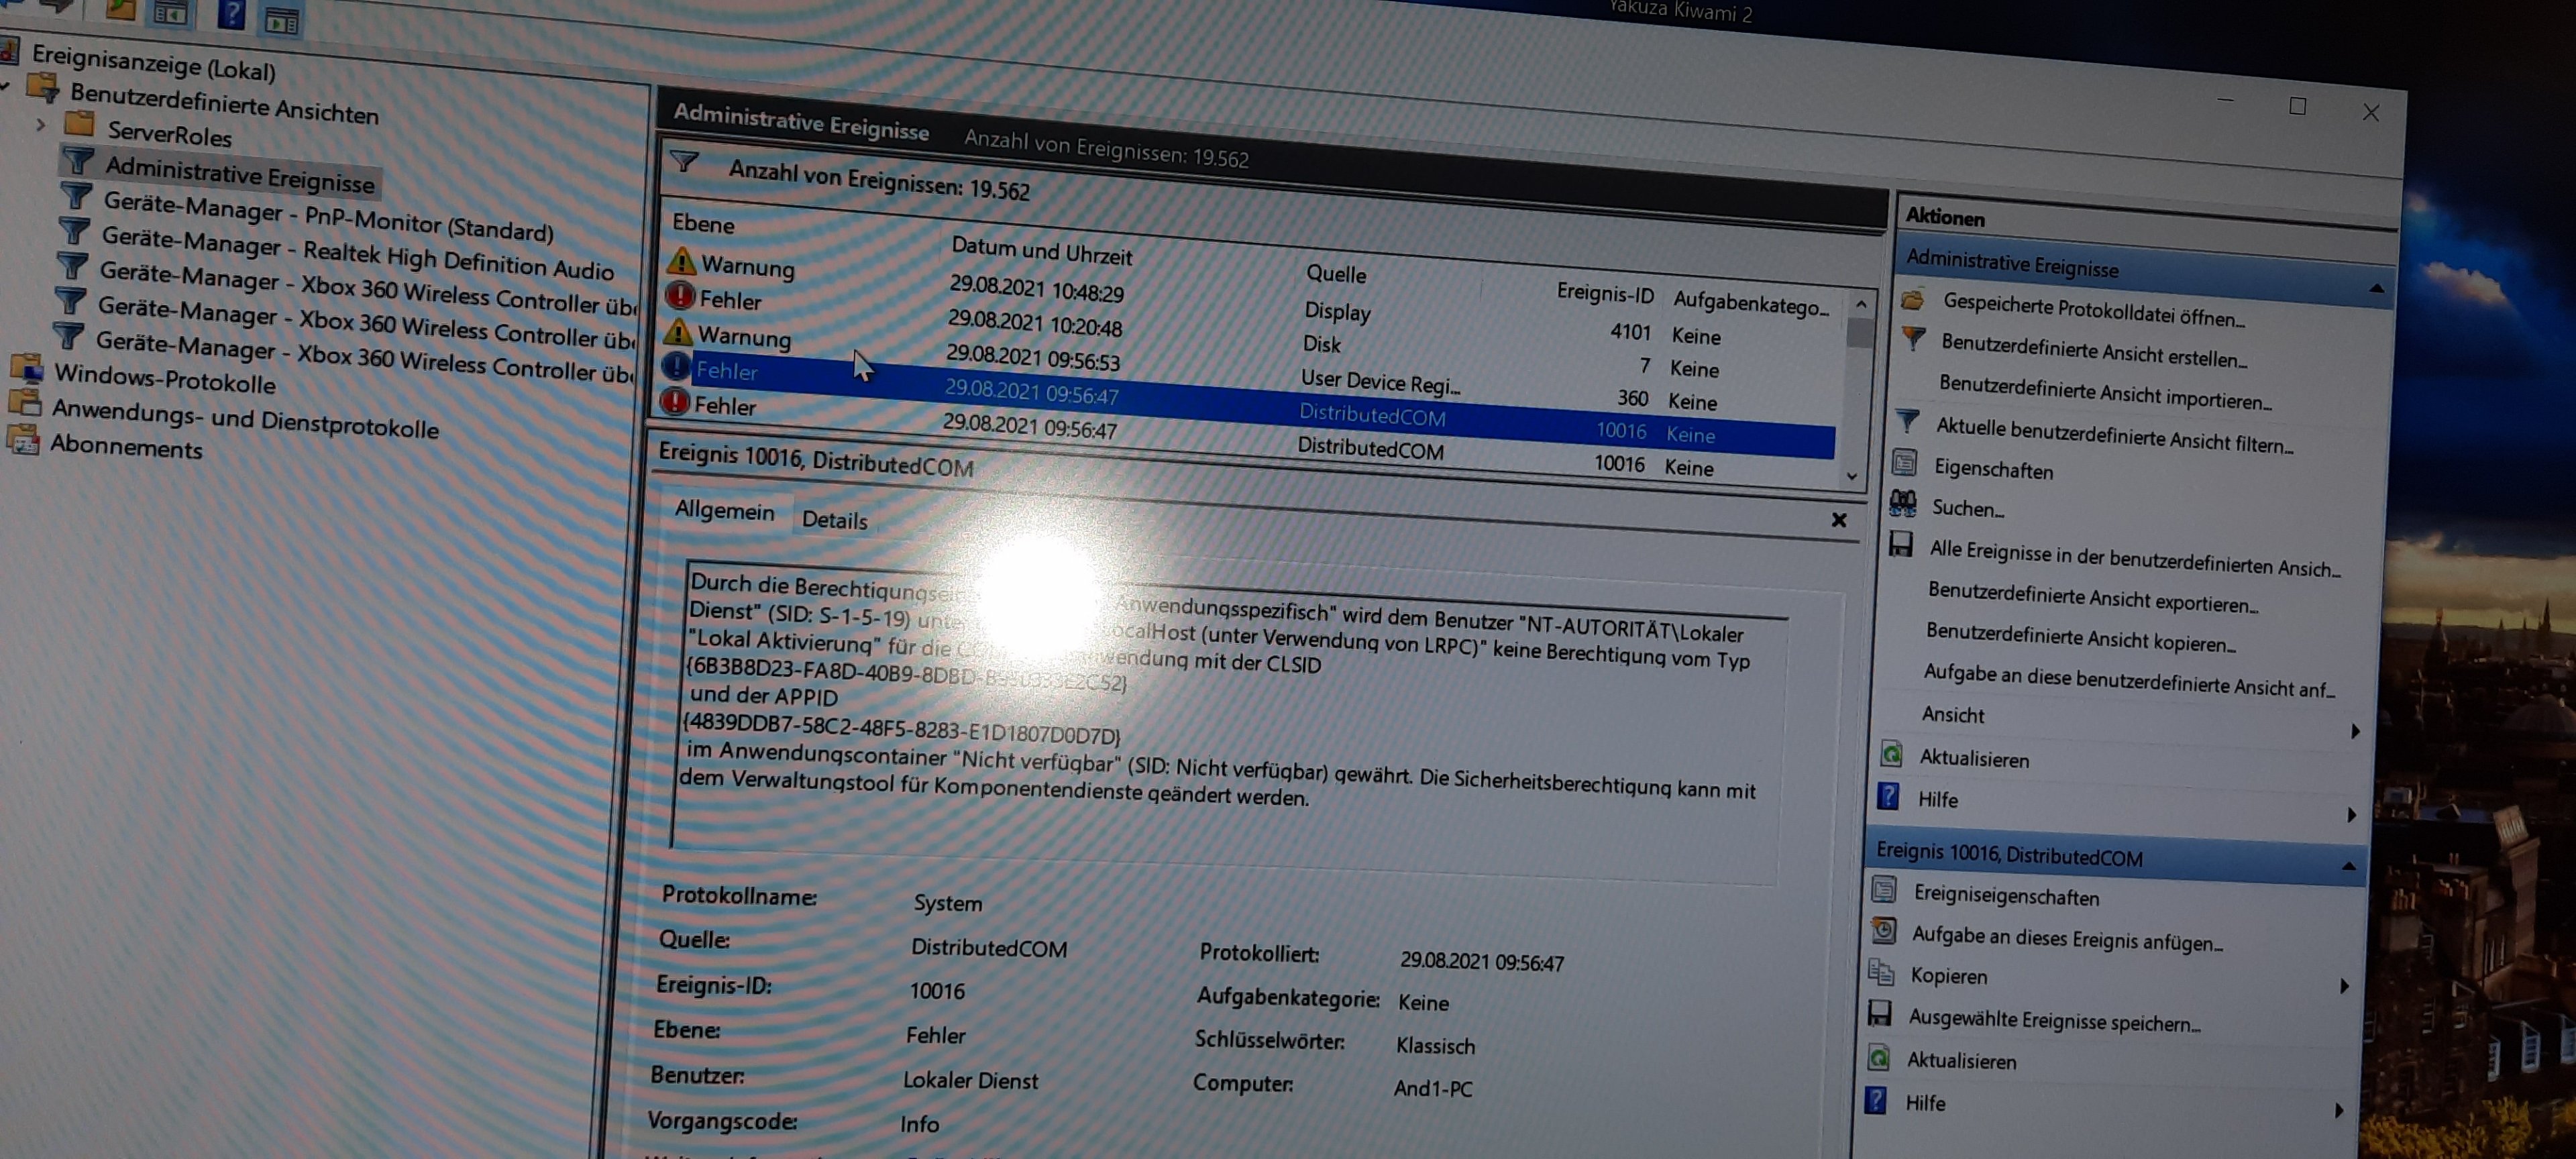Image resolution: width=2576 pixels, height=1159 pixels.
Task: Click the blue help icon in toolbar
Action: (x=231, y=14)
